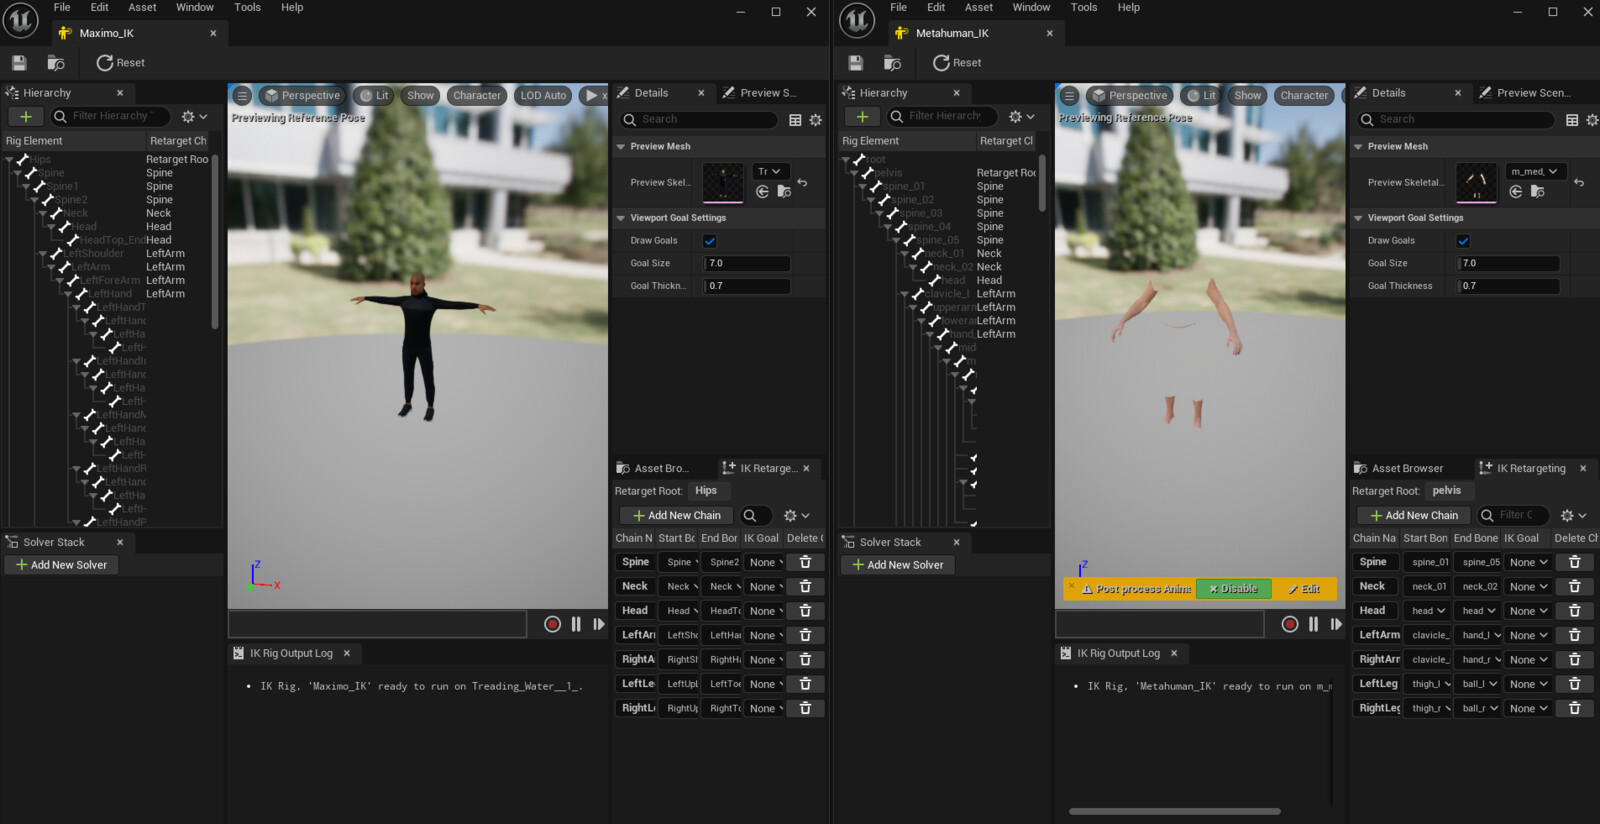This screenshot has height=824, width=1600.
Task: Open Lit view mode in Maximo_IK viewport
Action: point(374,96)
